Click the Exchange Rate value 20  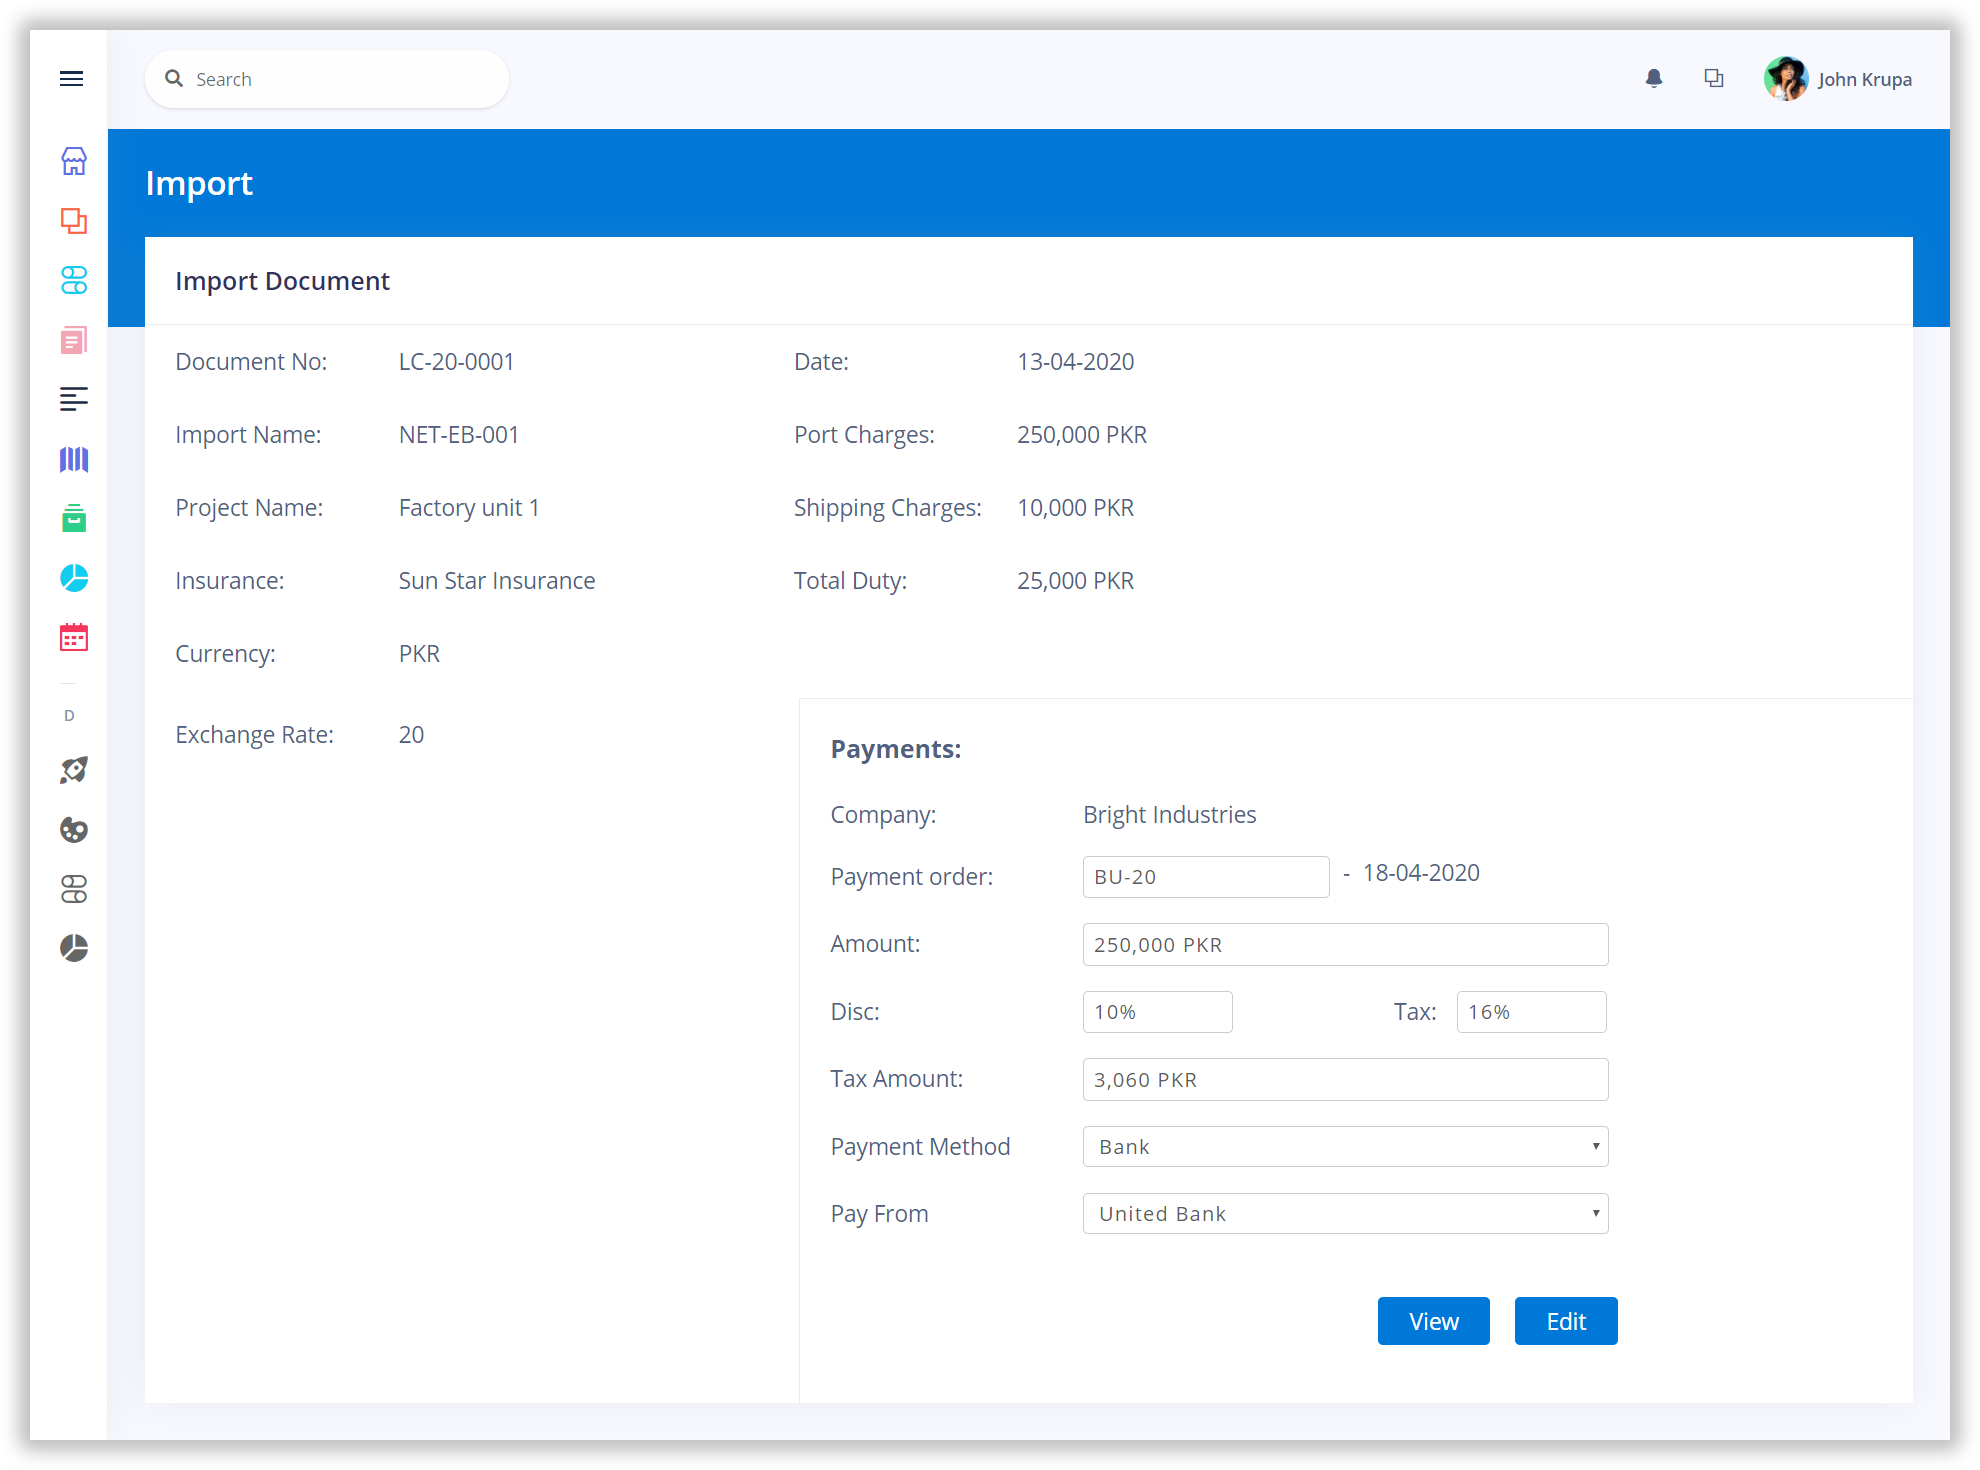[411, 735]
